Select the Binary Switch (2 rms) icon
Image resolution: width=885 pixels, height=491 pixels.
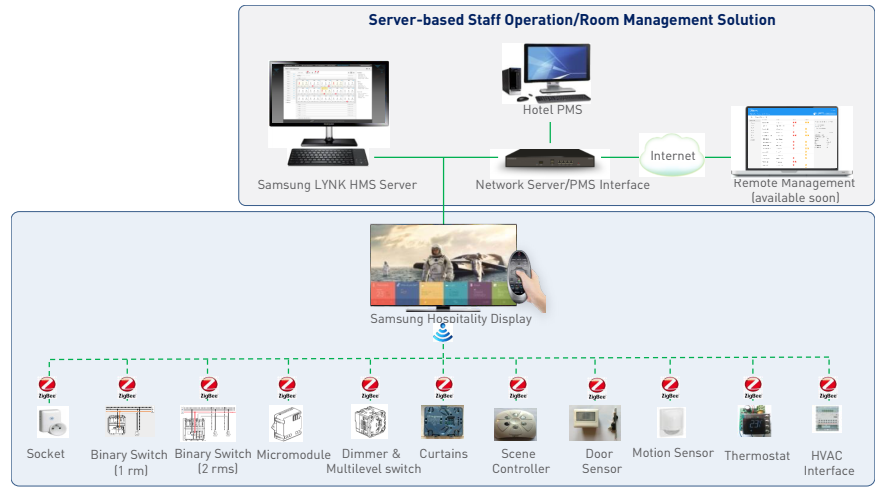207,423
